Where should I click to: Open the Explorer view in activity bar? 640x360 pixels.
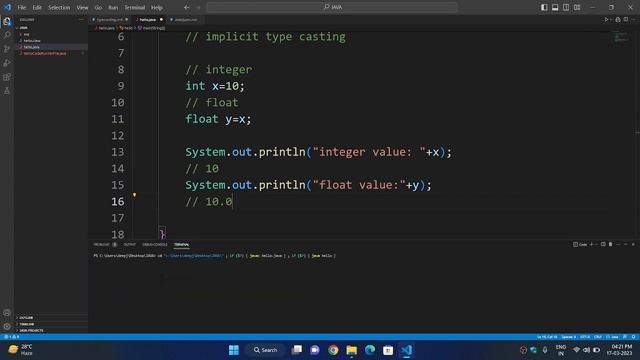tap(7, 21)
